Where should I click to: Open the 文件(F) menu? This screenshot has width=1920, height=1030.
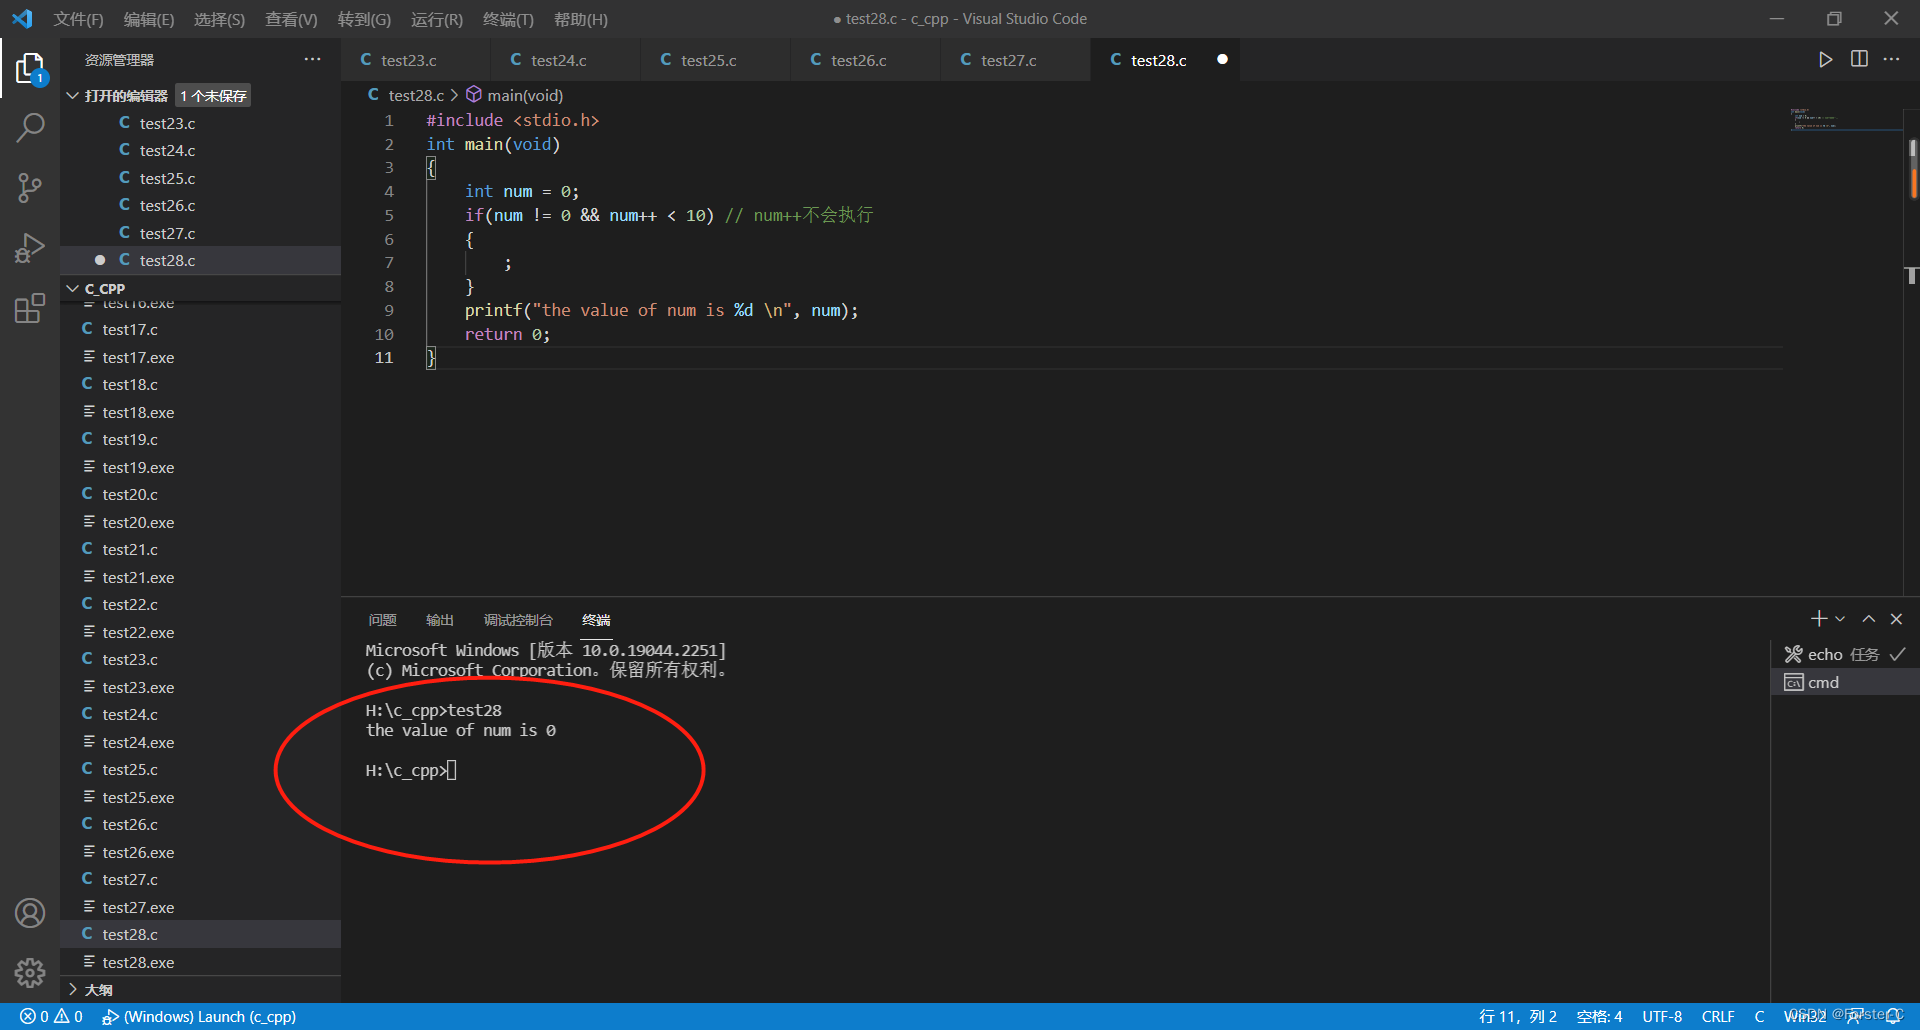pyautogui.click(x=78, y=19)
